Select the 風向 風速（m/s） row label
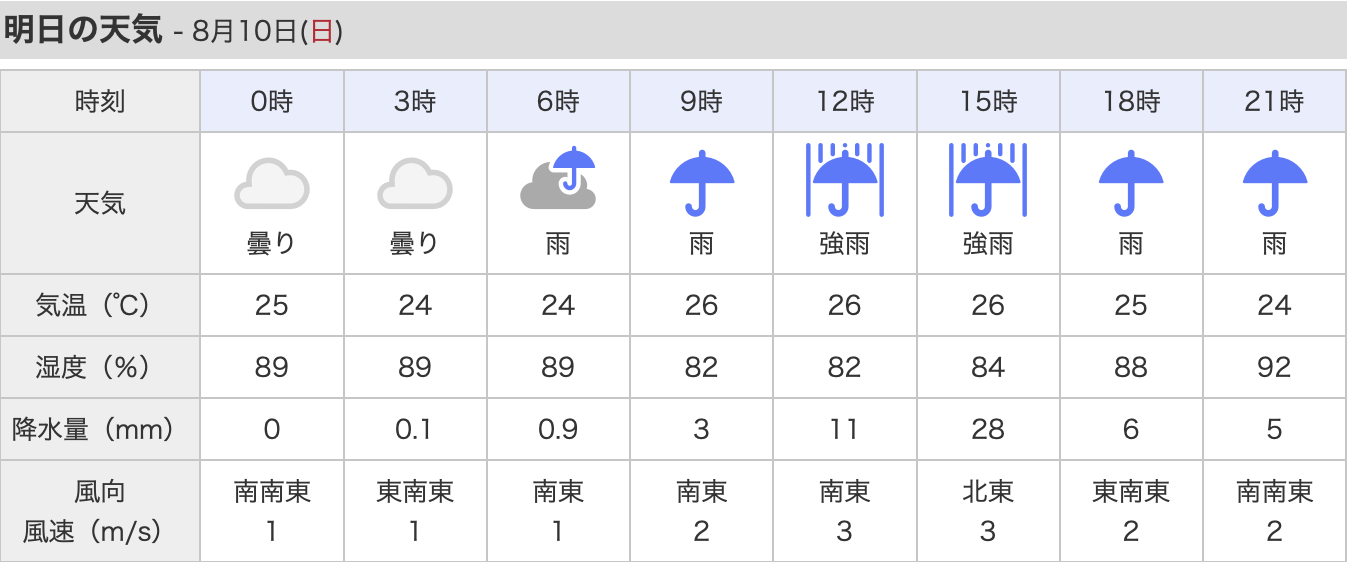The height and width of the screenshot is (562, 1347). click(x=100, y=511)
